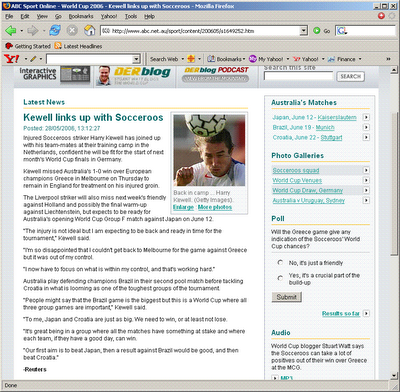Click the My Yahoo! purple icon
This screenshot has width=400, height=392.
click(x=253, y=59)
